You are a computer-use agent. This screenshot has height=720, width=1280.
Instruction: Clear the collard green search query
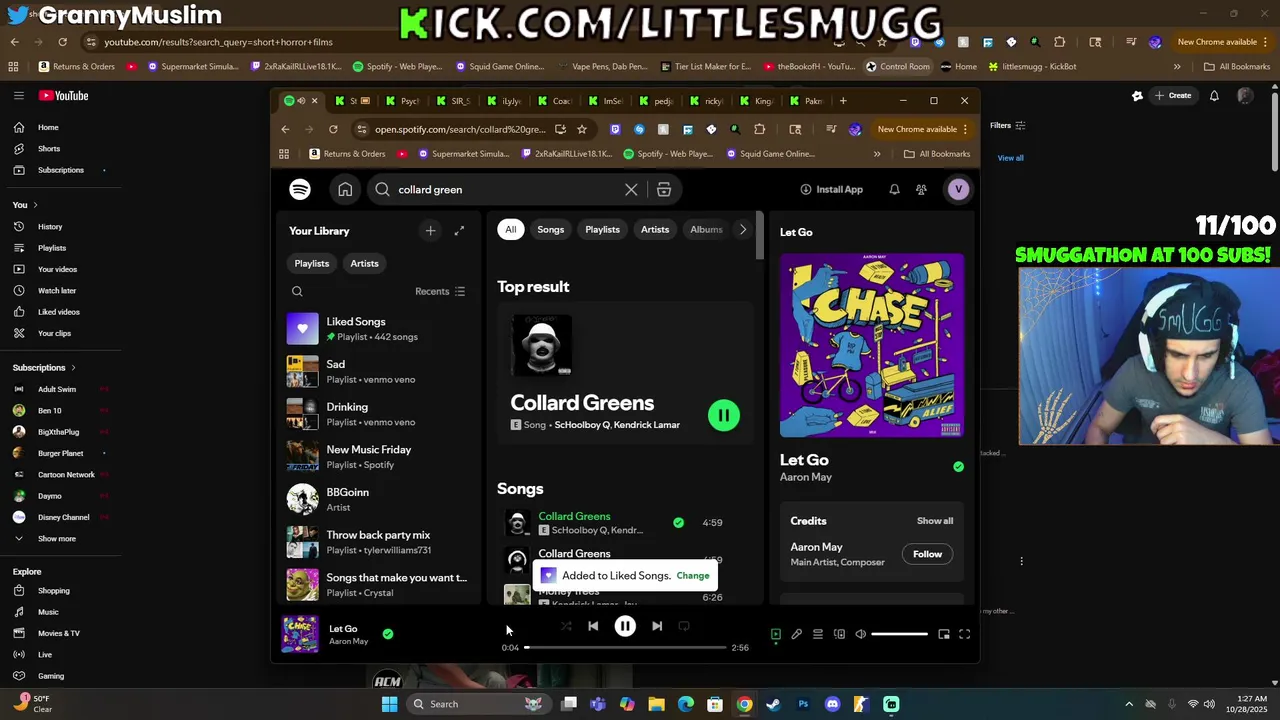point(631,189)
